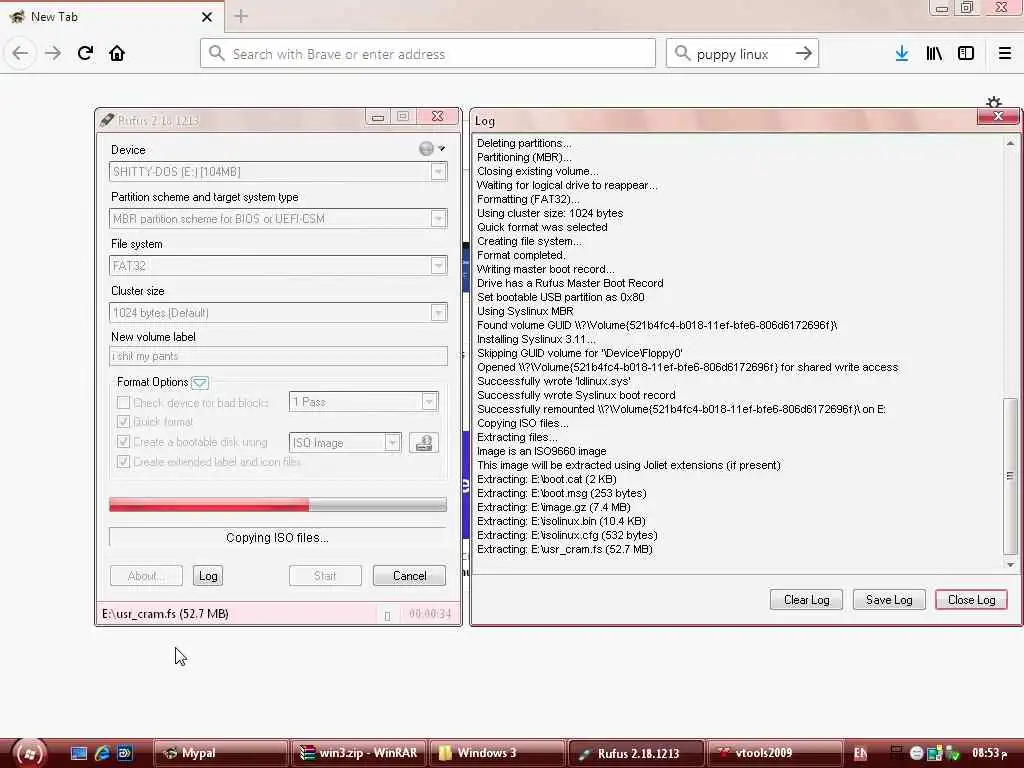
Task: Cancel the ISO copy operation
Action: 409,576
